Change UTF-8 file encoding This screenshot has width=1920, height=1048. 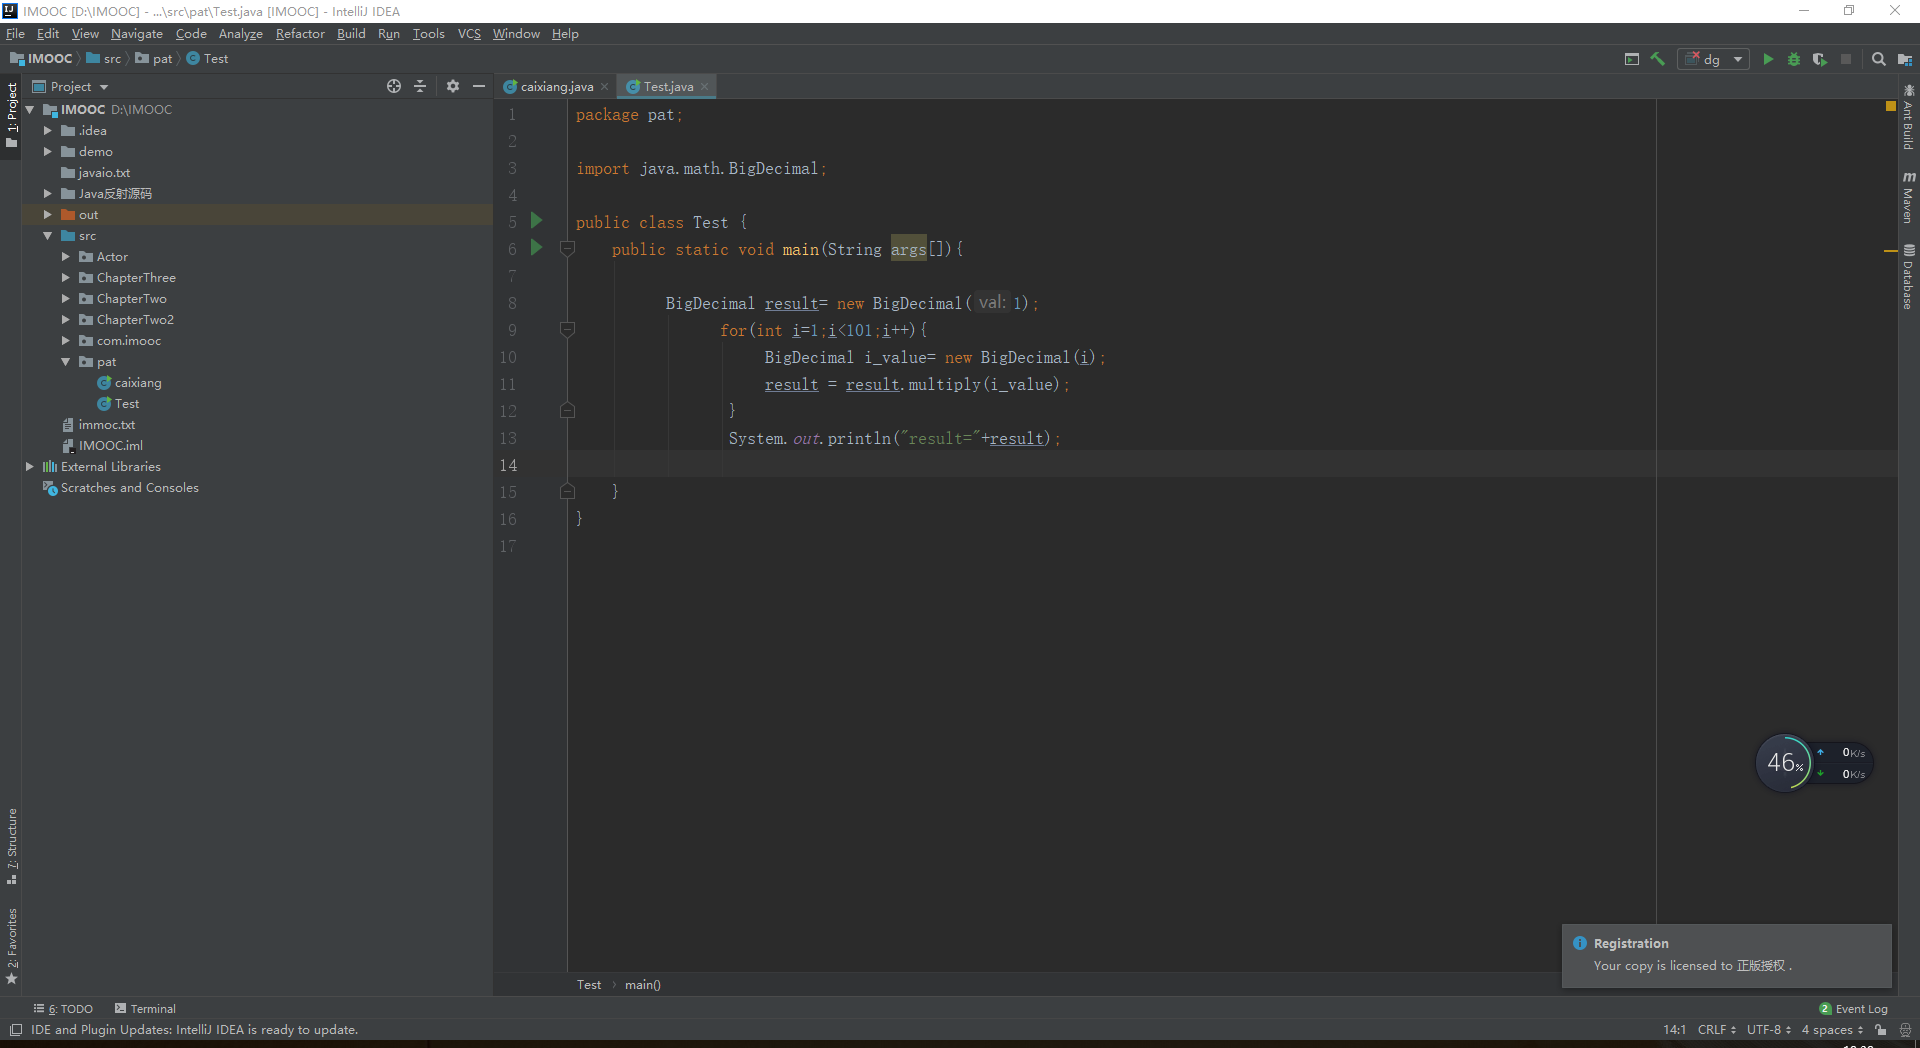[x=1768, y=1030]
